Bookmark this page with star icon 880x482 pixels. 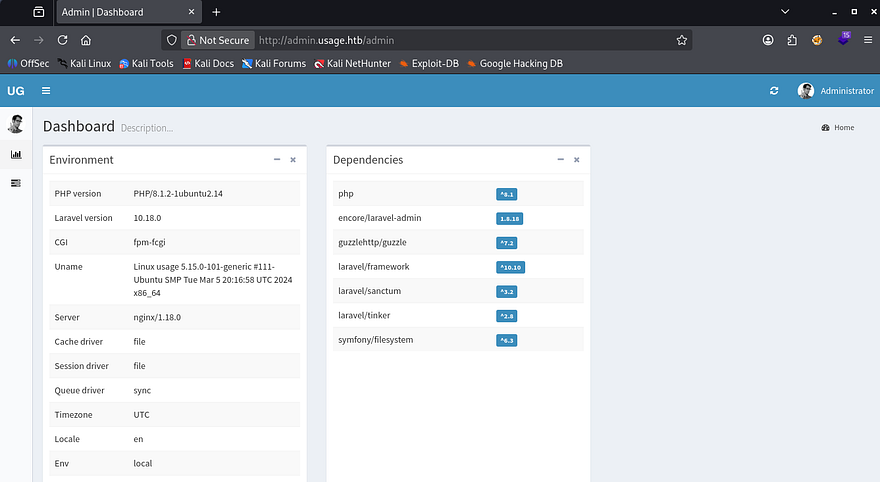click(x=681, y=40)
